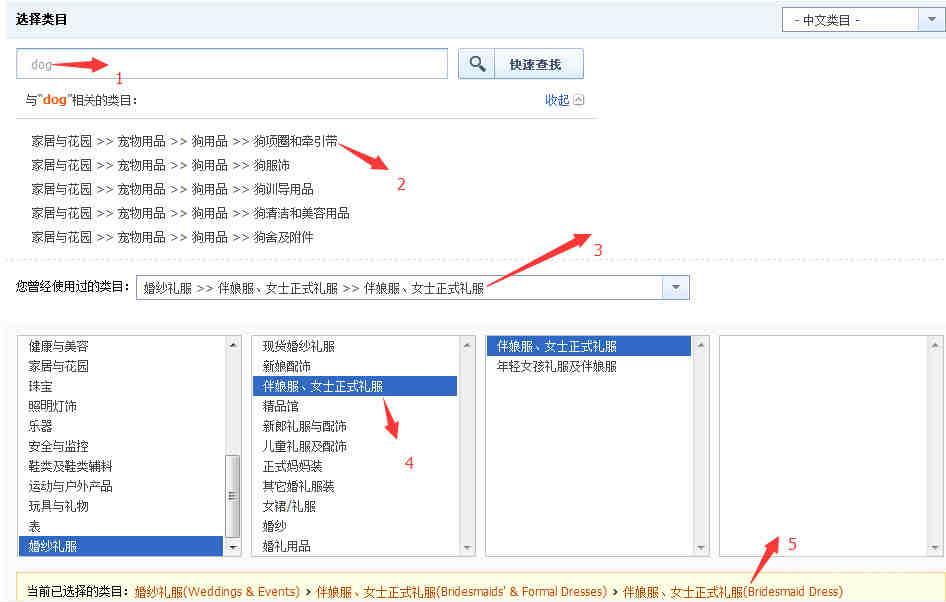Choose 婚礼用品 subcategory
The image size is (946, 602).
click(x=355, y=546)
